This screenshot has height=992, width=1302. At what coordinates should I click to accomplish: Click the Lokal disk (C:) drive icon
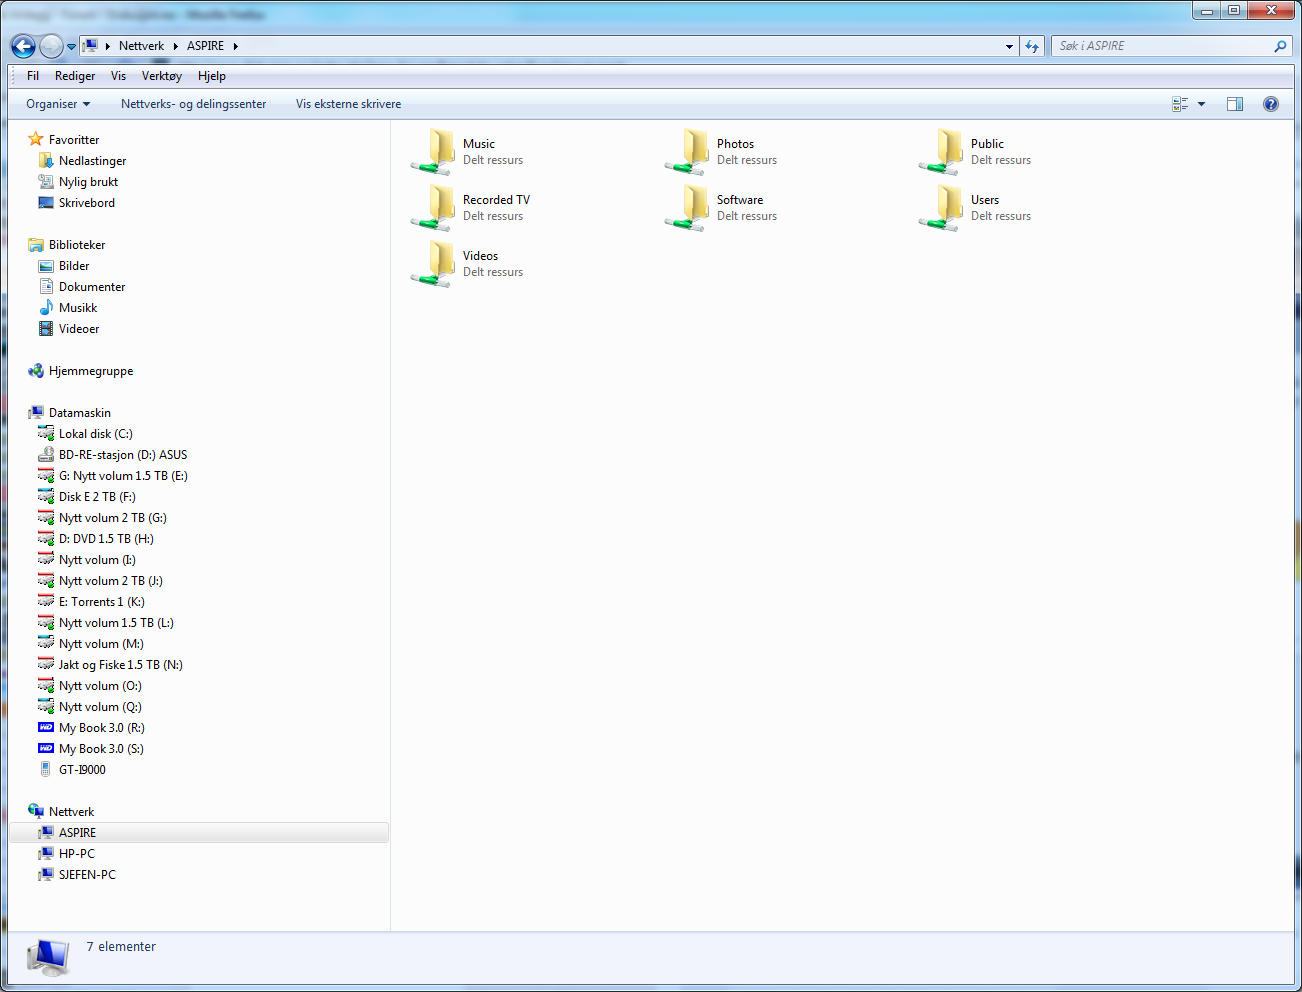pos(46,434)
